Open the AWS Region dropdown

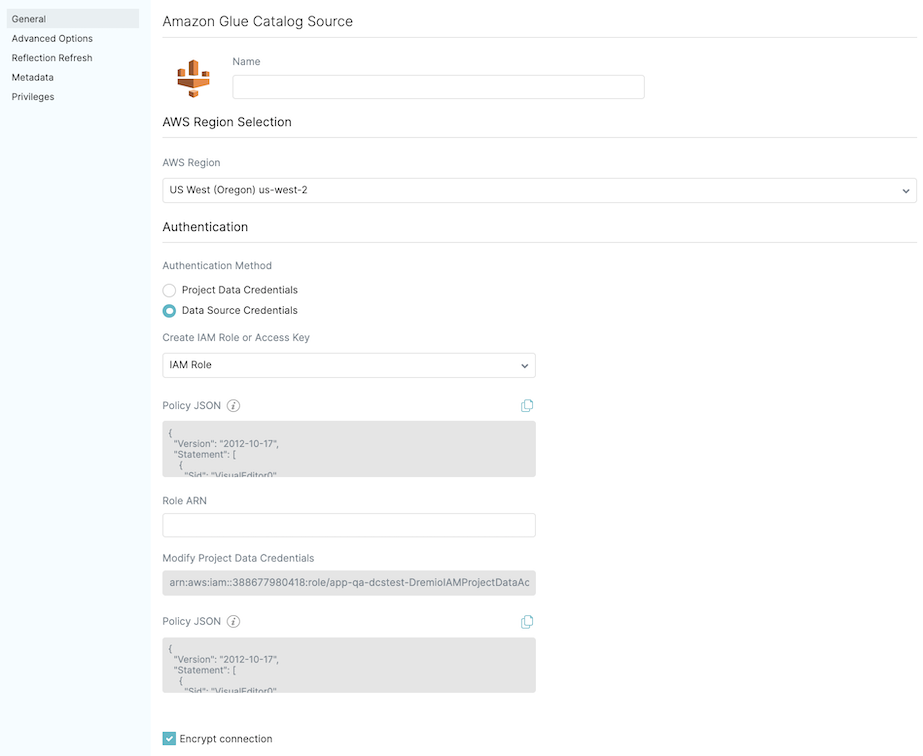(538, 190)
